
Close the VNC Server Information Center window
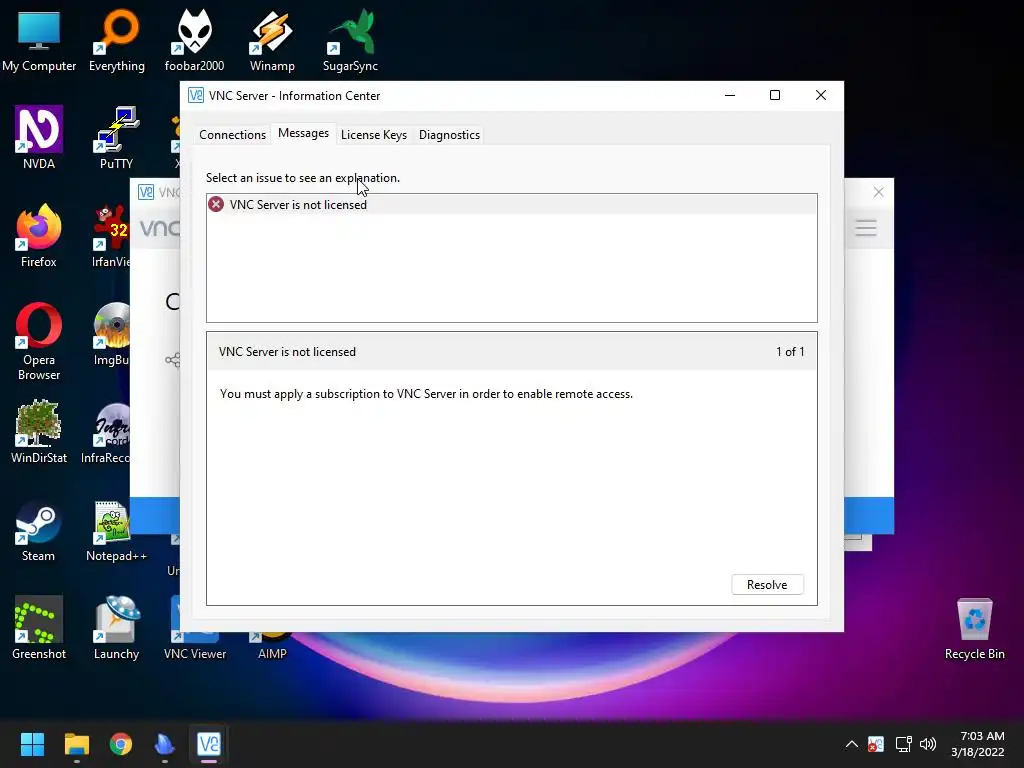click(x=821, y=95)
